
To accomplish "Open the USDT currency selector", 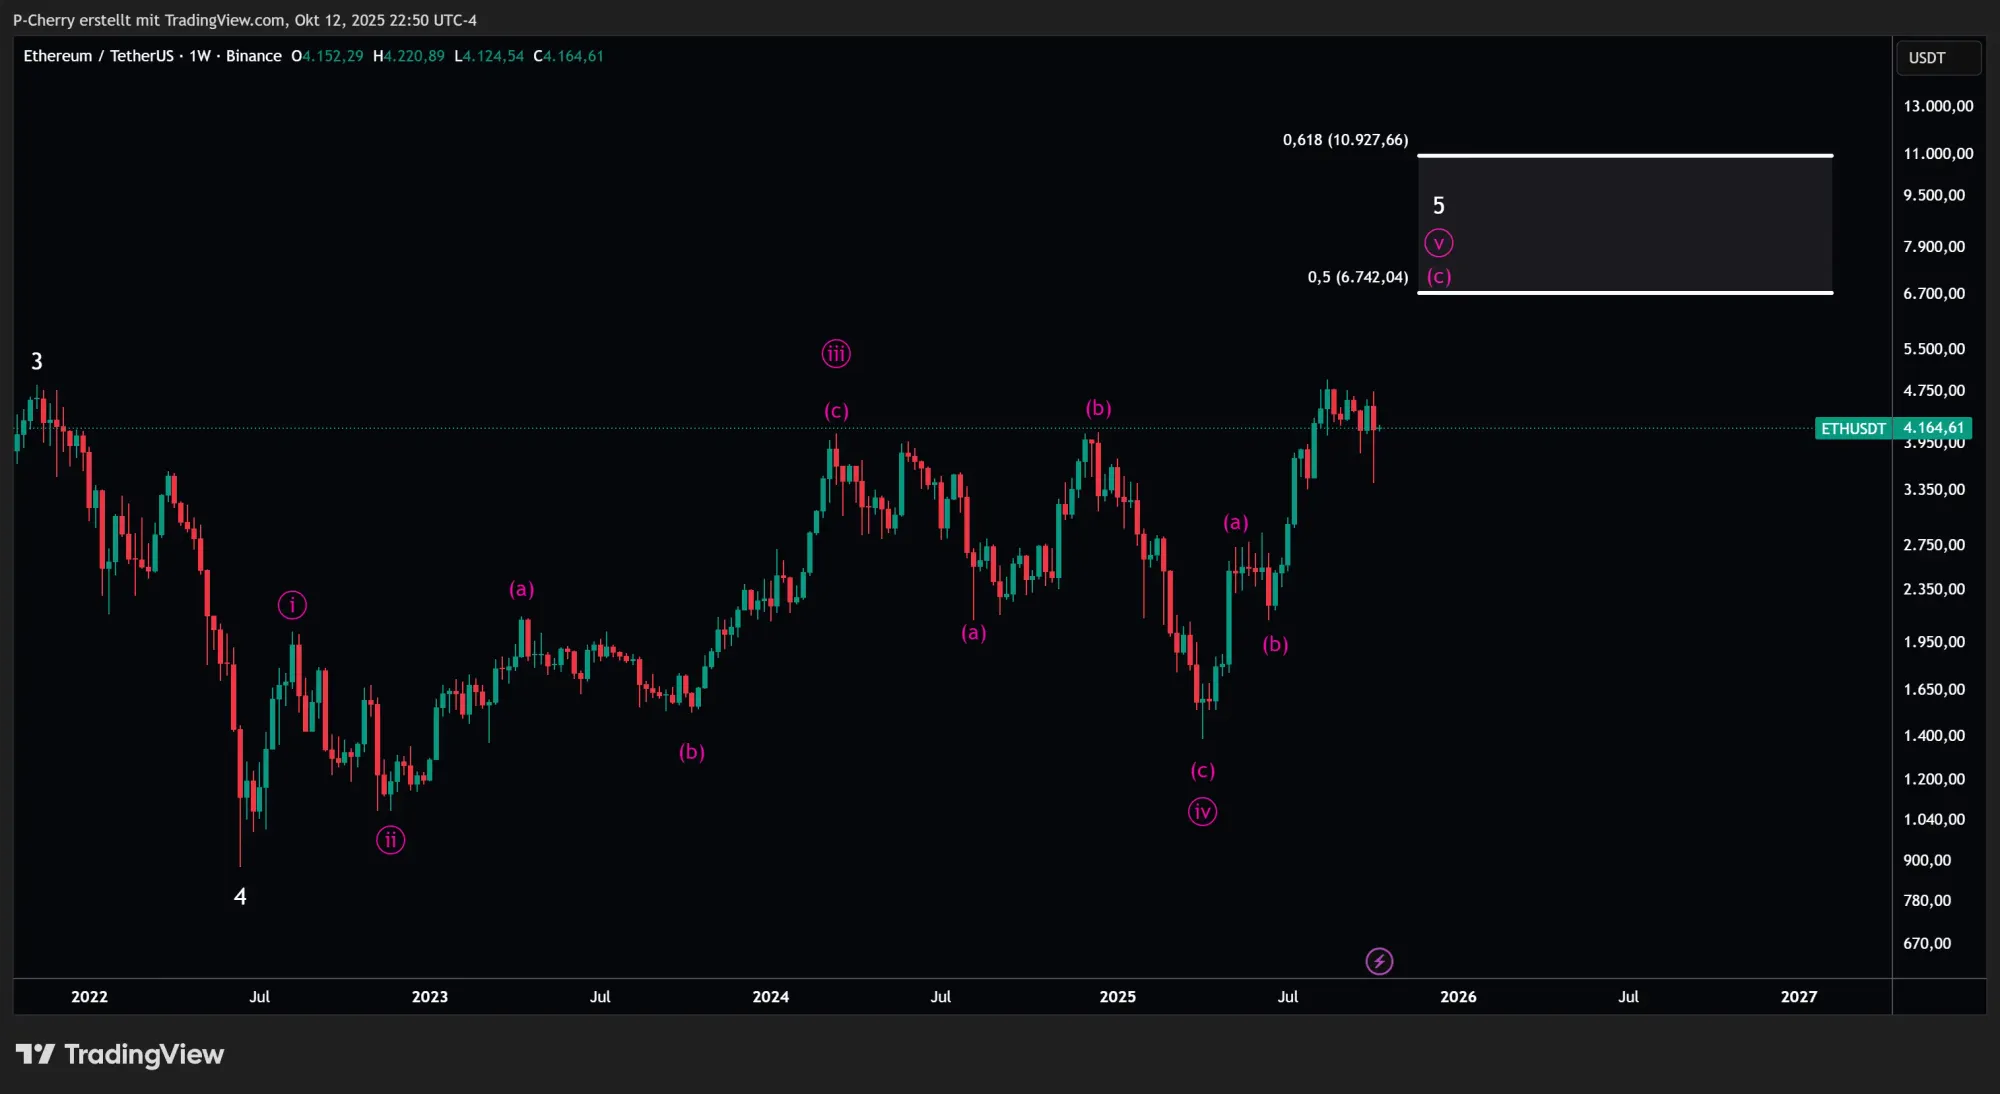I will tap(1937, 58).
